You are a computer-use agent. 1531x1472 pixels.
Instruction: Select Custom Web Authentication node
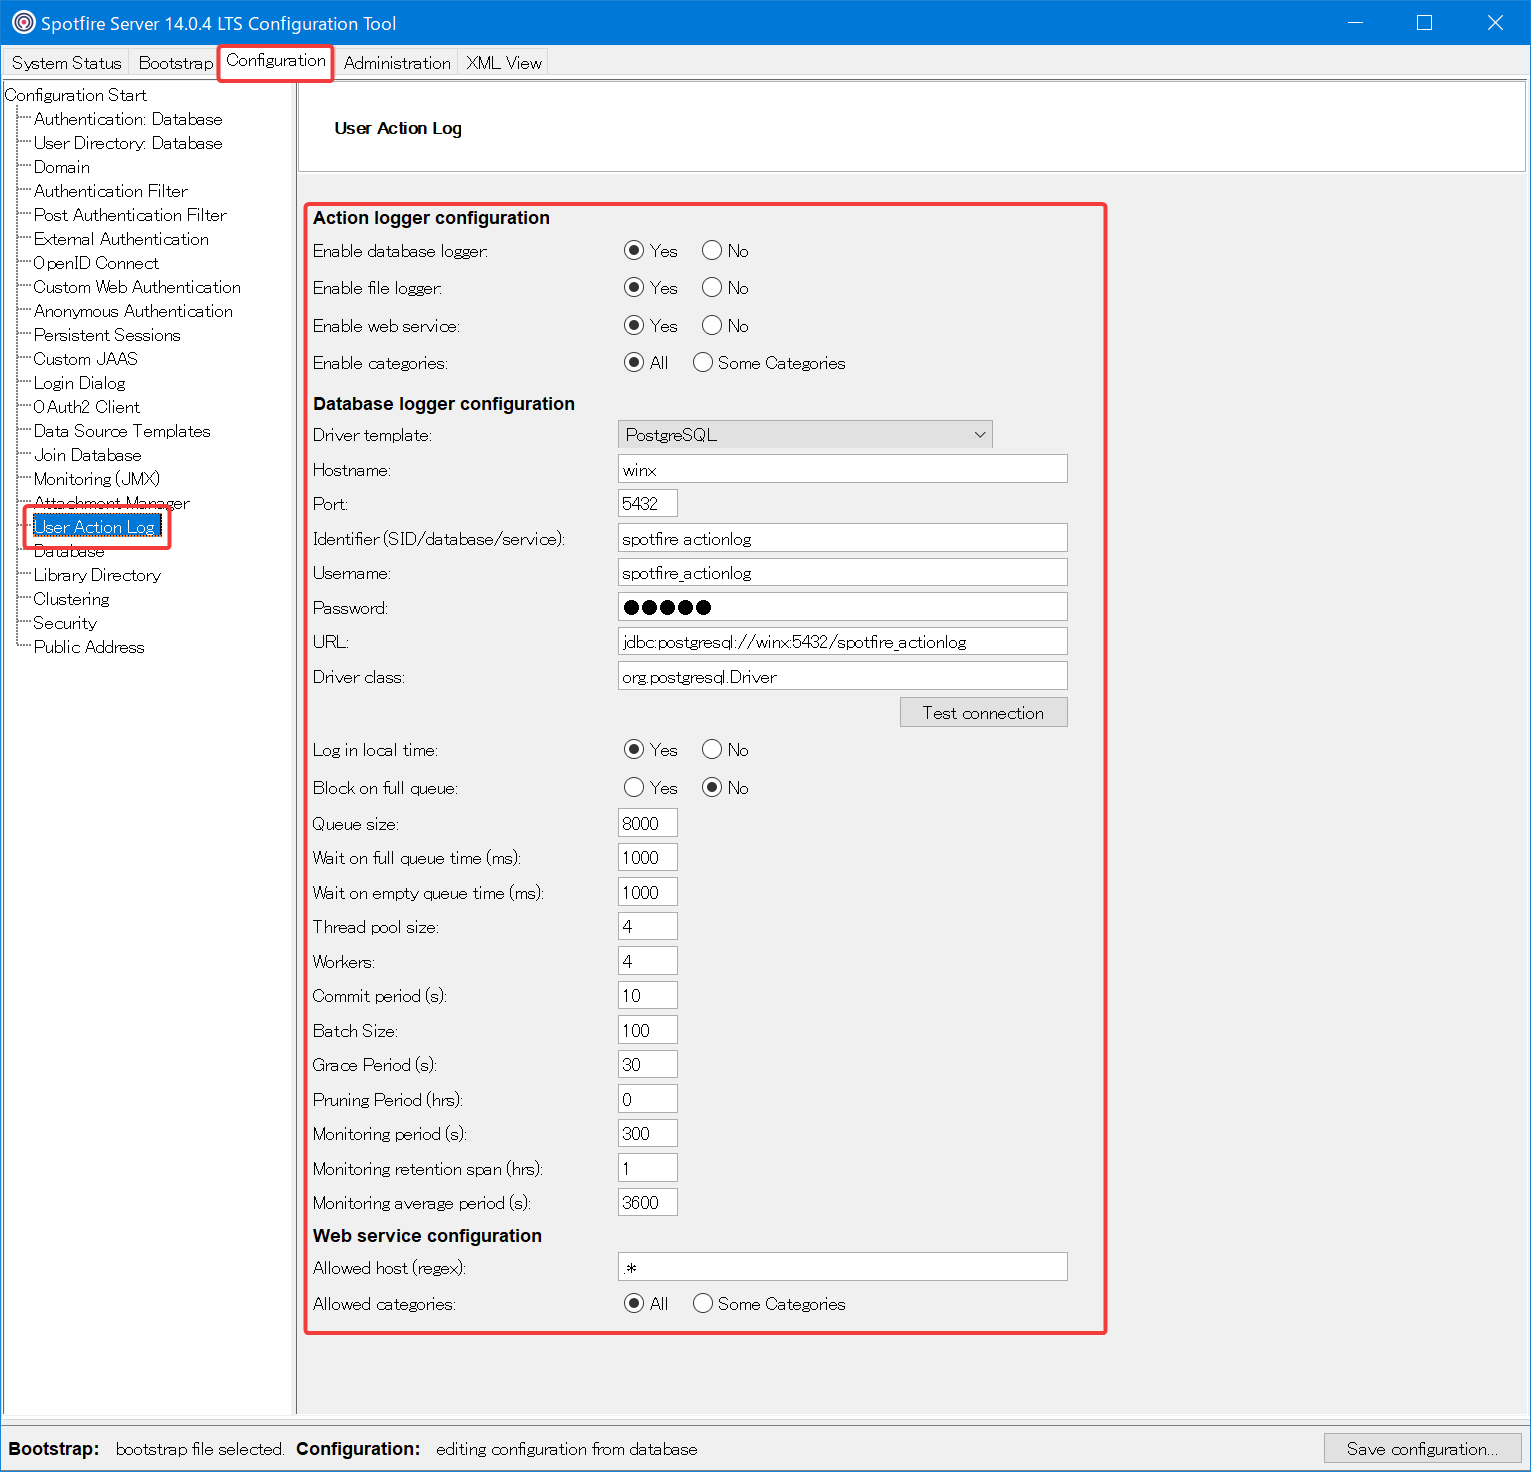click(137, 287)
